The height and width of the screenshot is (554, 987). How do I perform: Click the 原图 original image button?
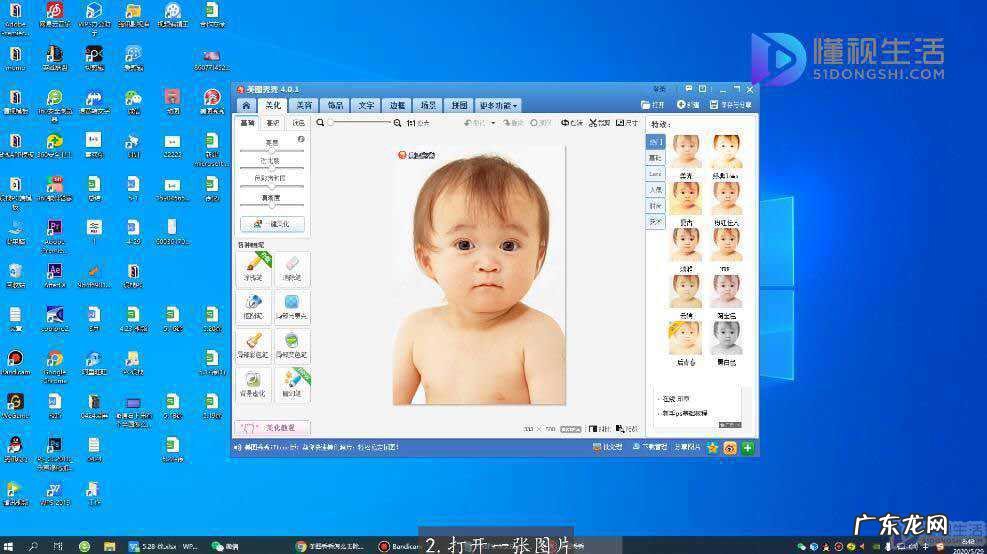pos(541,123)
